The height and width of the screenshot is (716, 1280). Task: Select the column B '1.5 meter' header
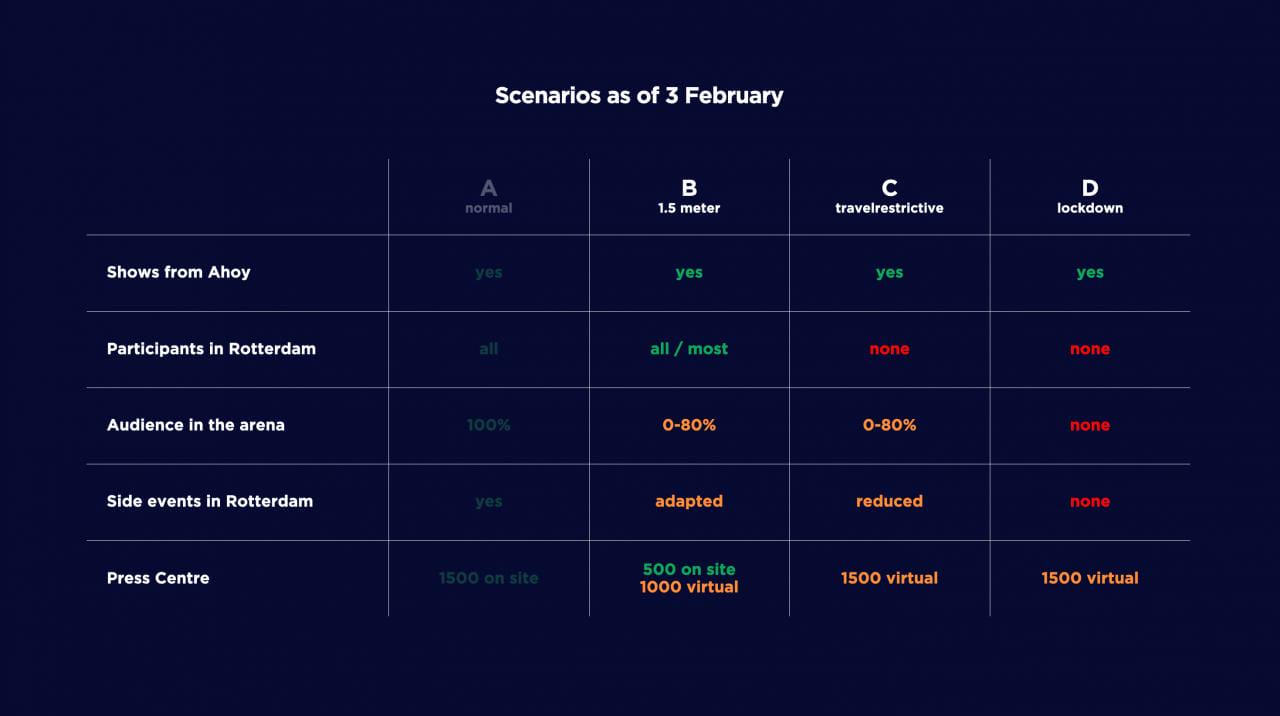coord(689,196)
